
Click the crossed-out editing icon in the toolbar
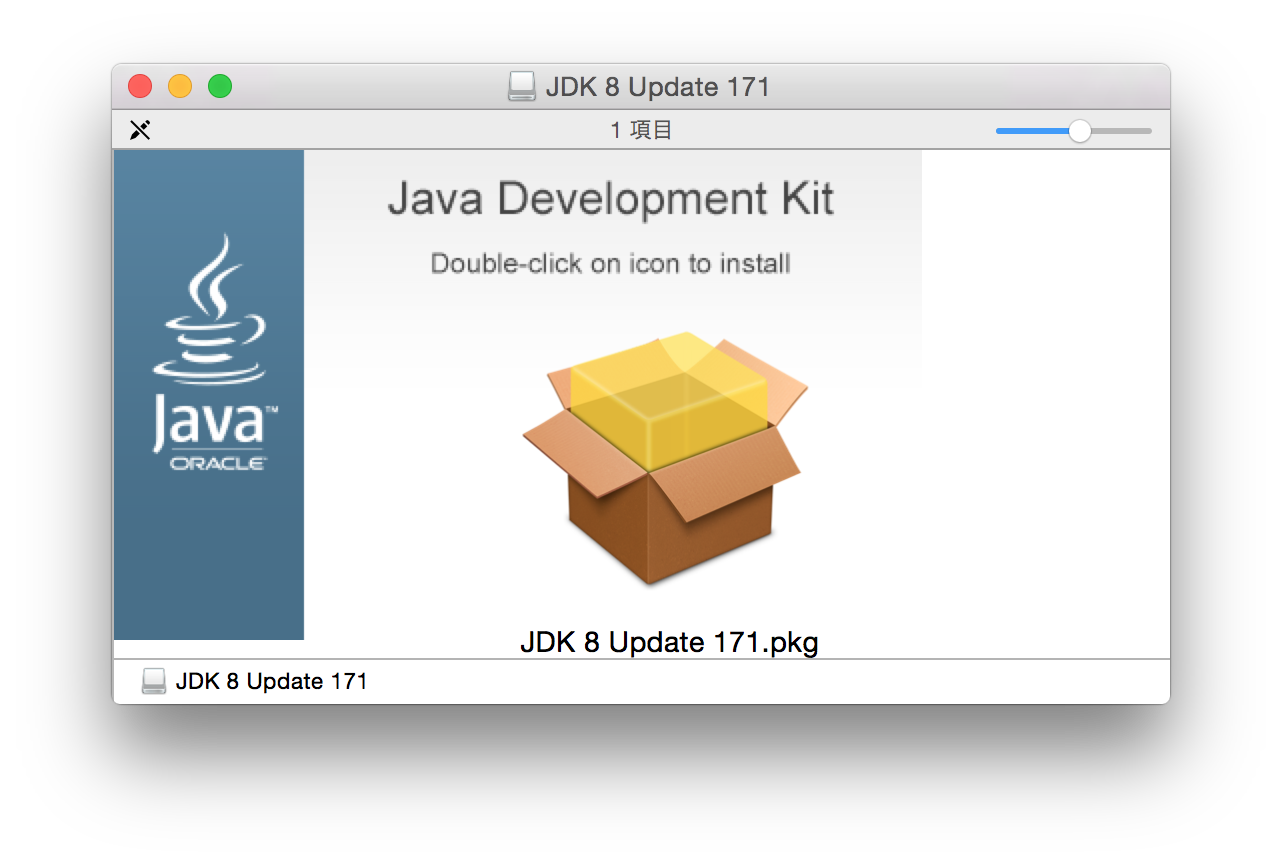point(140,129)
